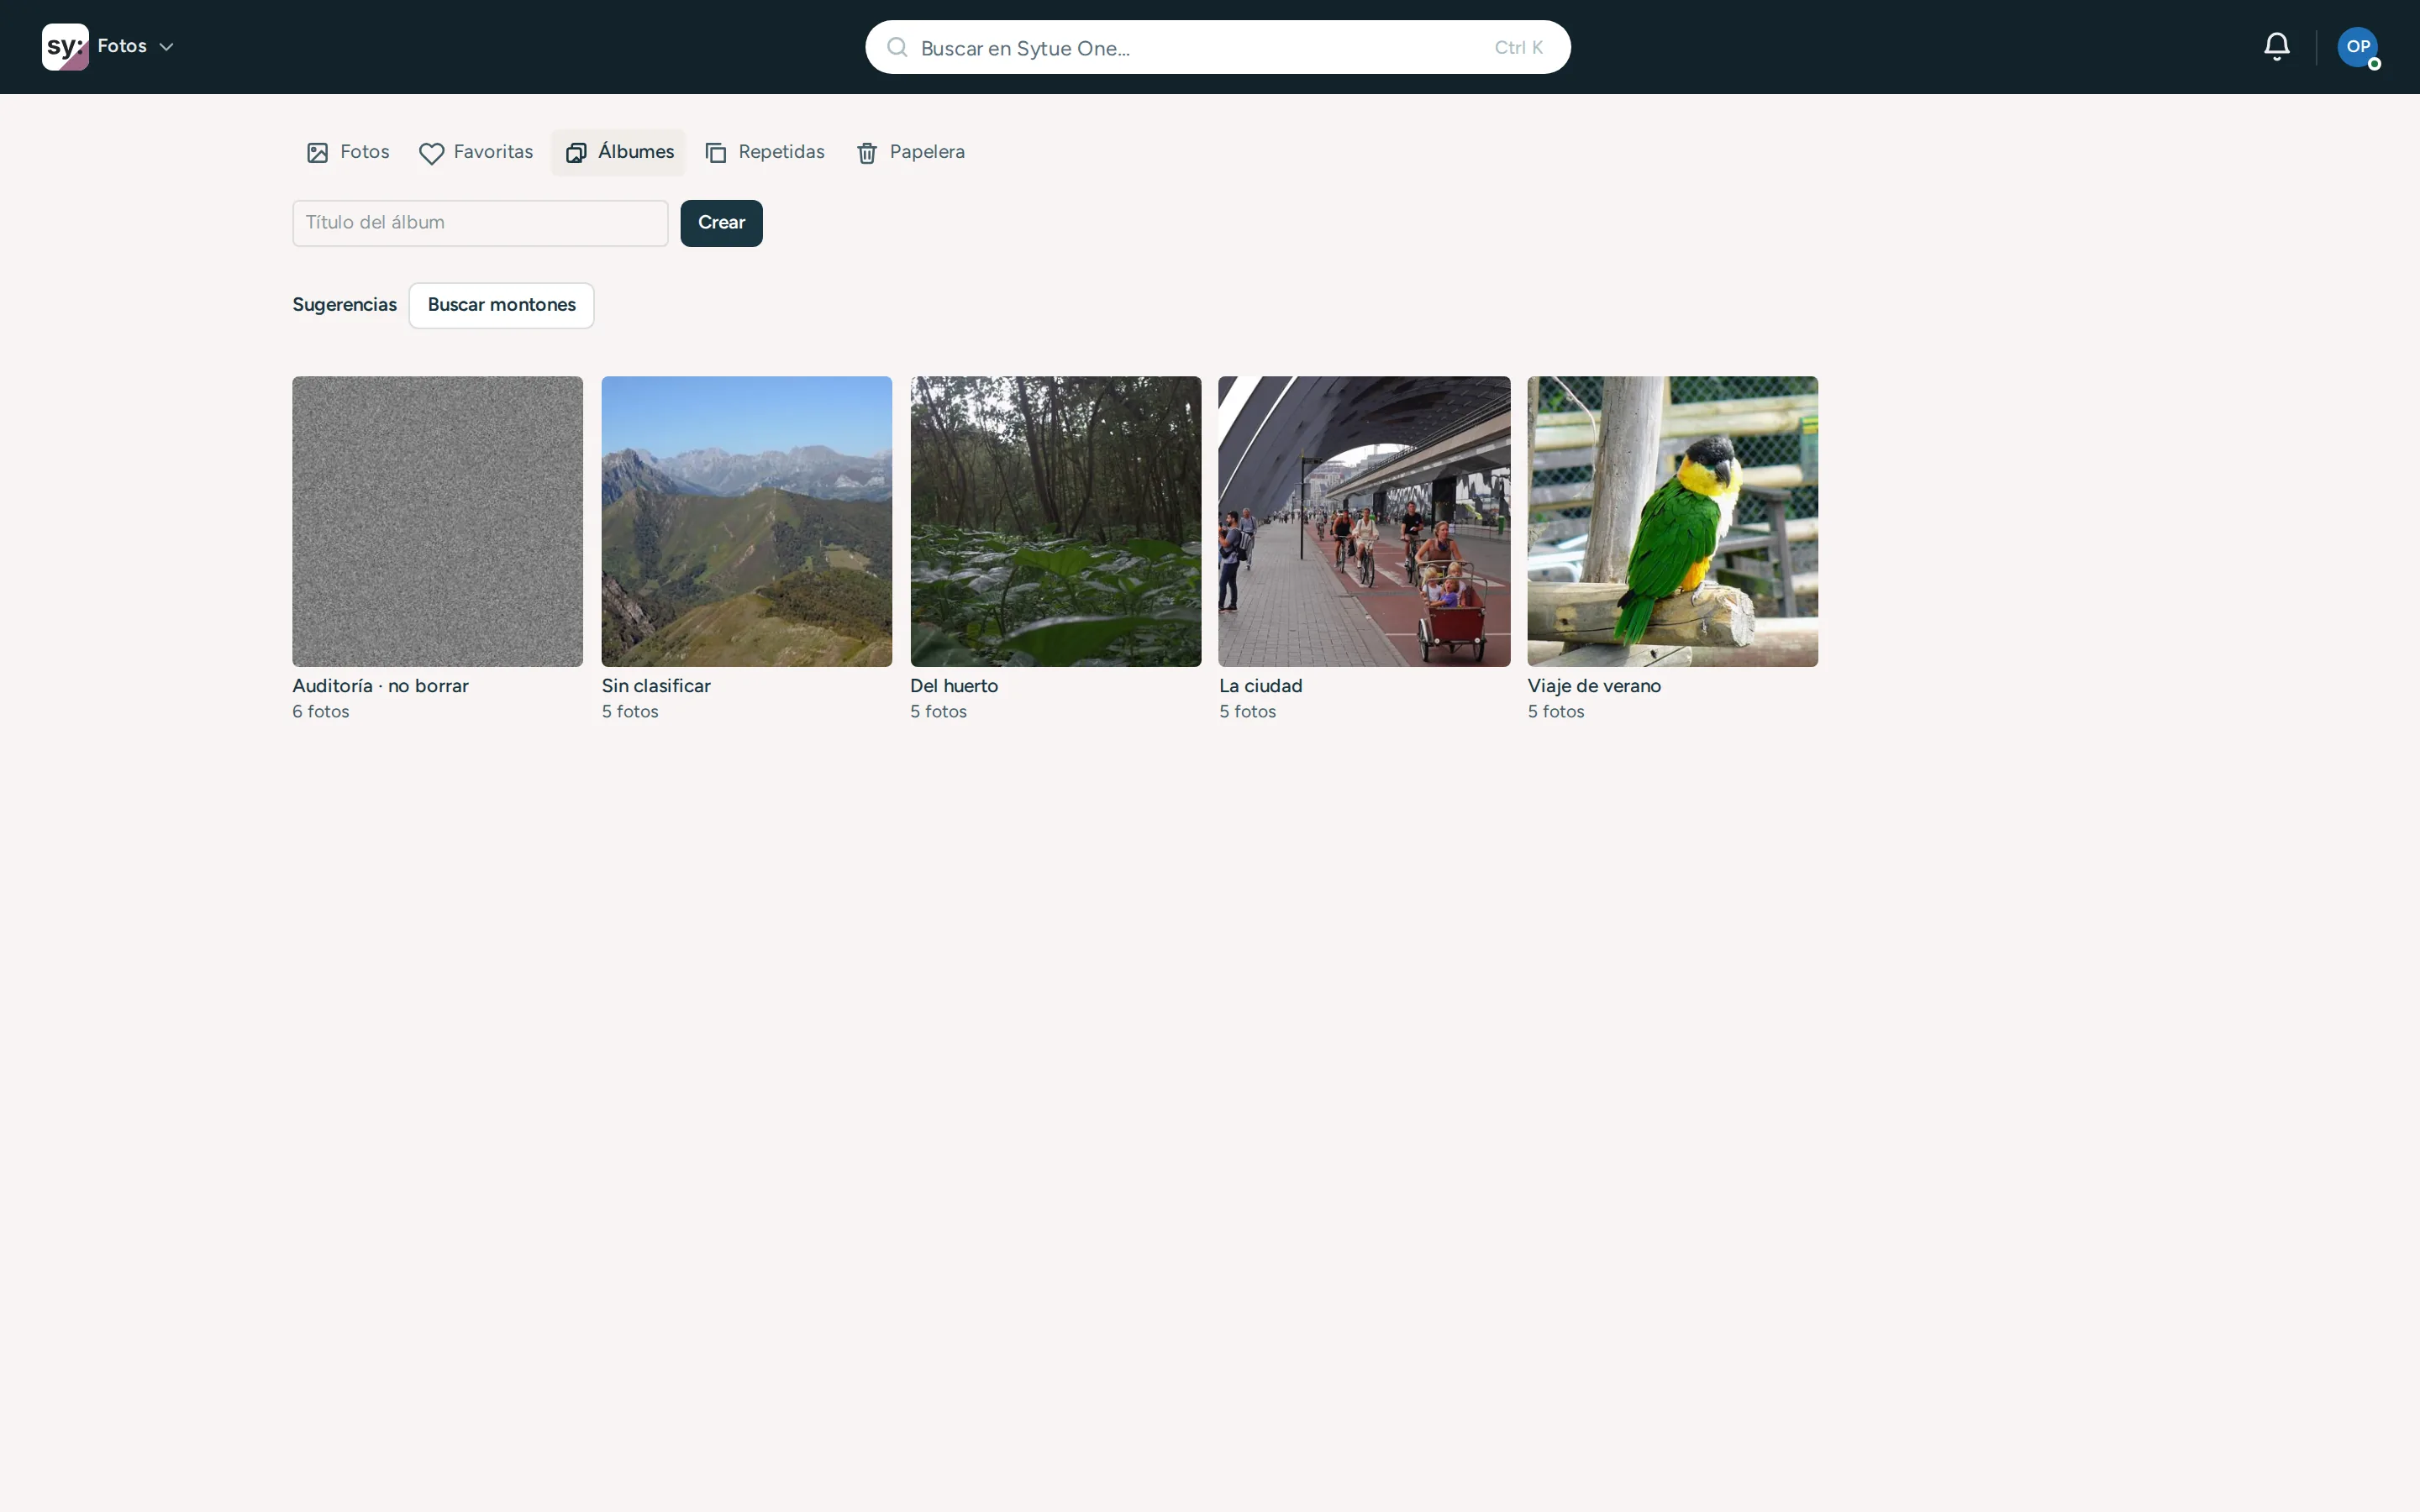
Task: Click the Viaje de verano album title
Action: pos(1594,686)
